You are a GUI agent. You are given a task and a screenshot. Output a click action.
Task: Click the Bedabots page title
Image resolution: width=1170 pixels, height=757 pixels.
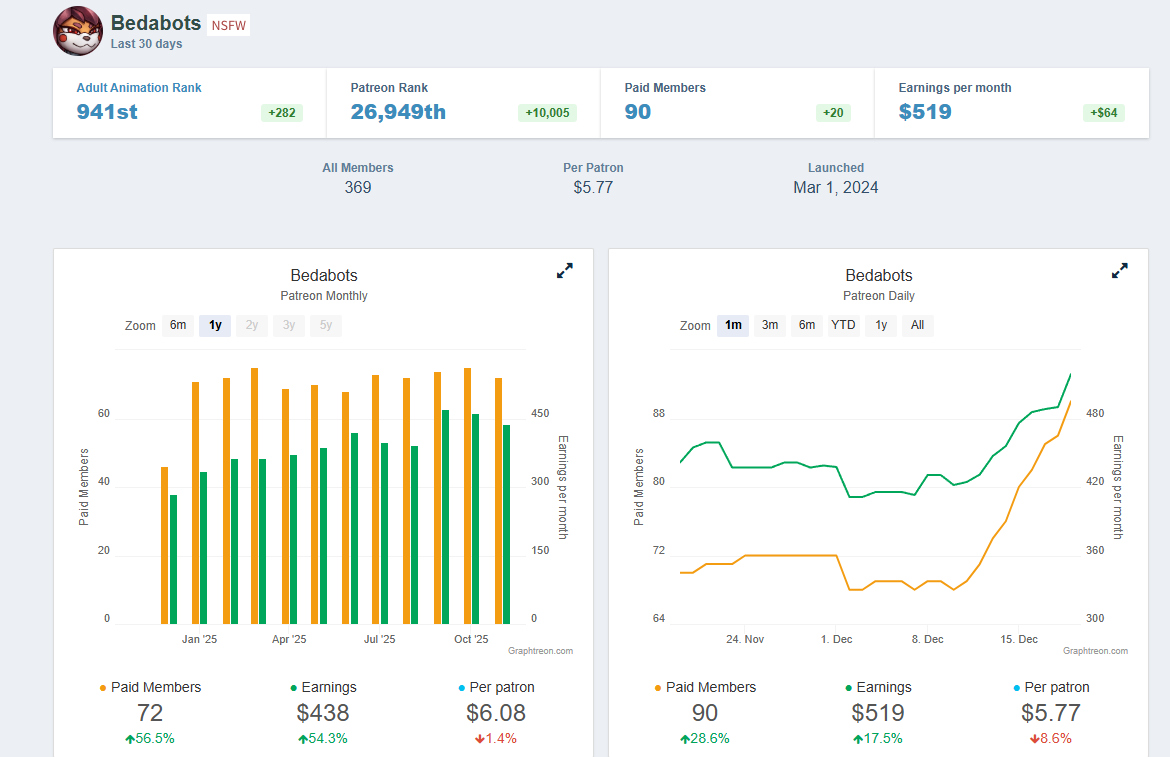coord(156,23)
